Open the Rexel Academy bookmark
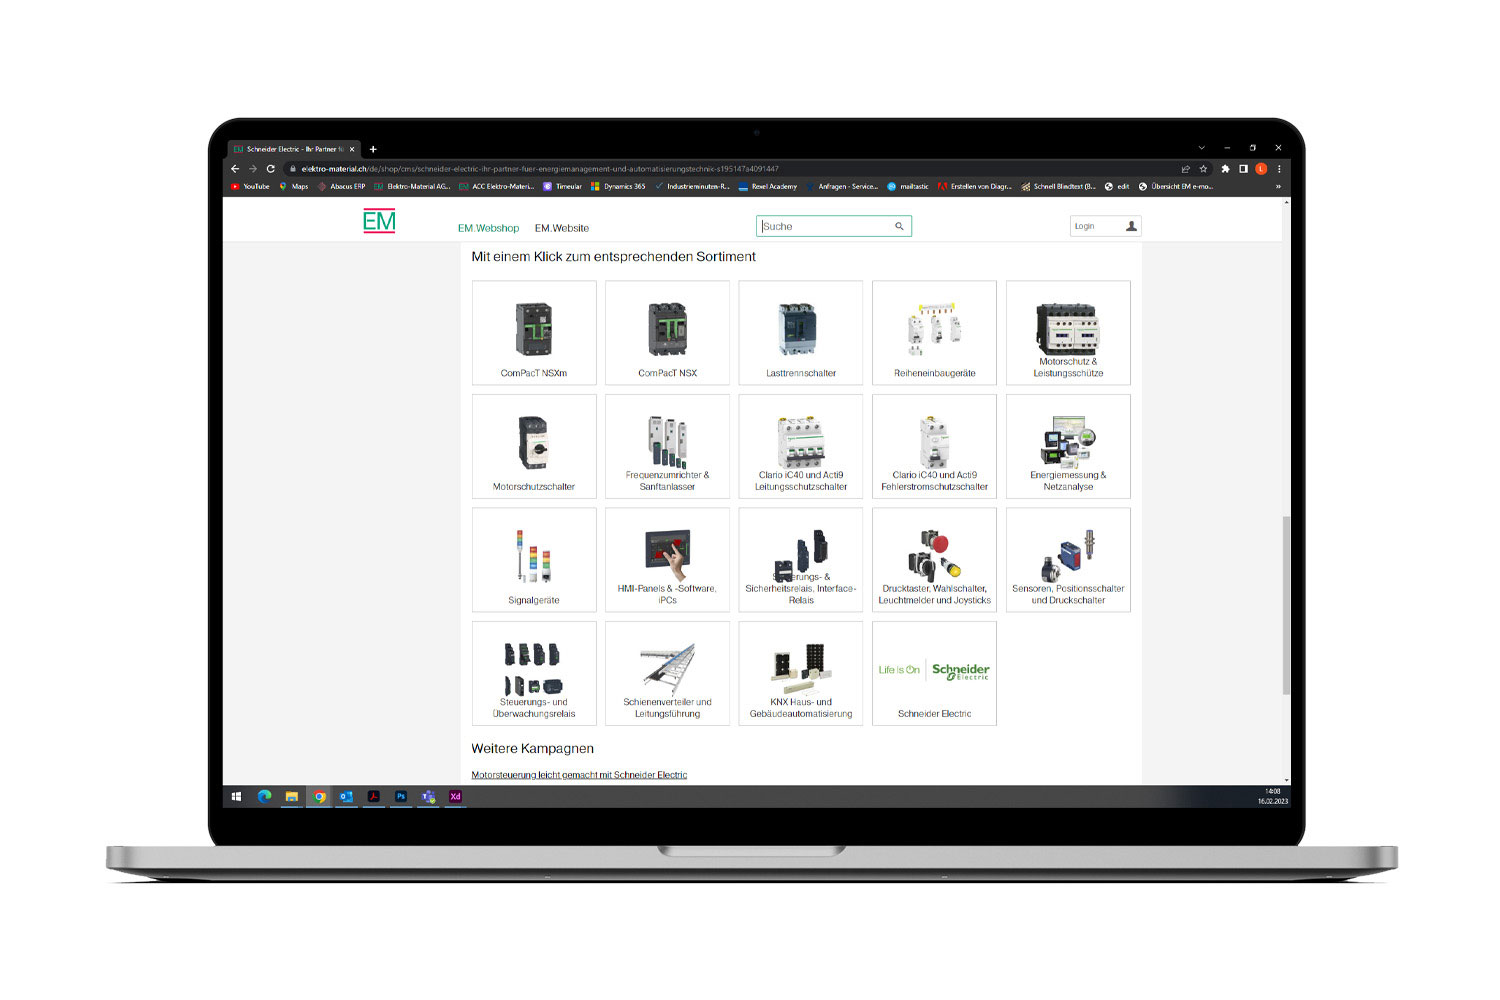The image size is (1500, 1000). click(768, 186)
